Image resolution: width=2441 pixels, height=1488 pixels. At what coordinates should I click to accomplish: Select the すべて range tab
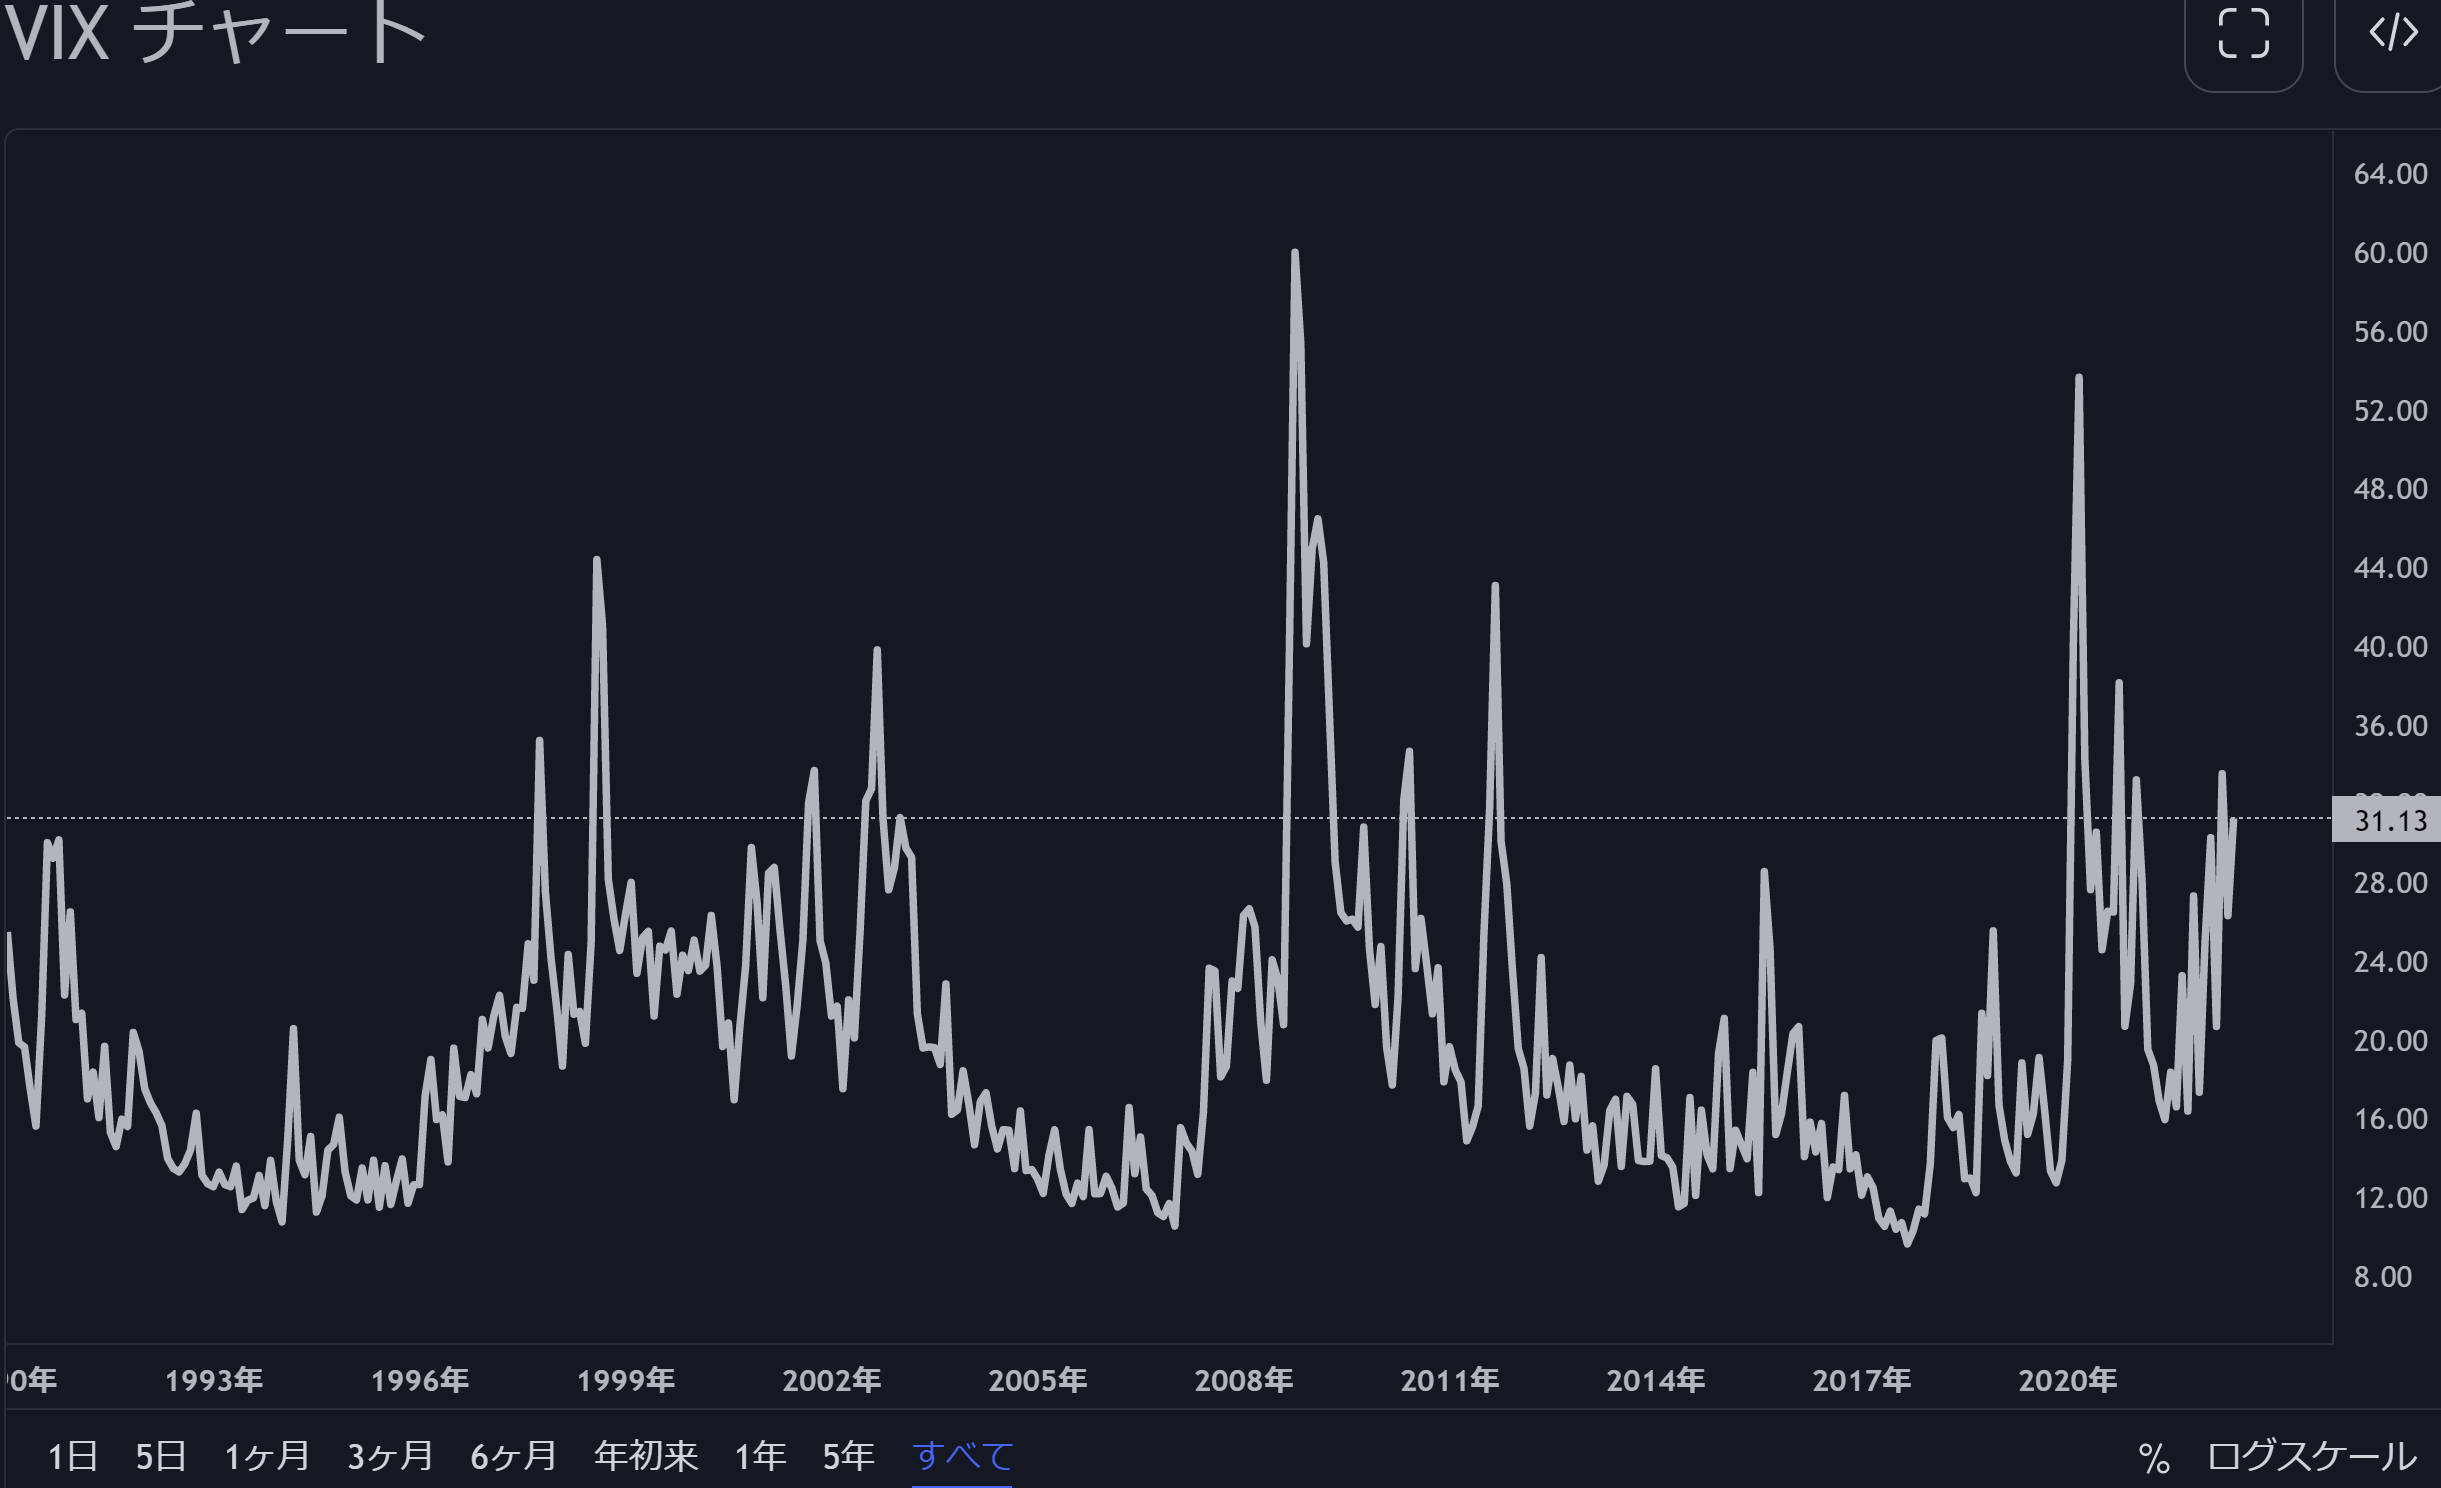962,1456
